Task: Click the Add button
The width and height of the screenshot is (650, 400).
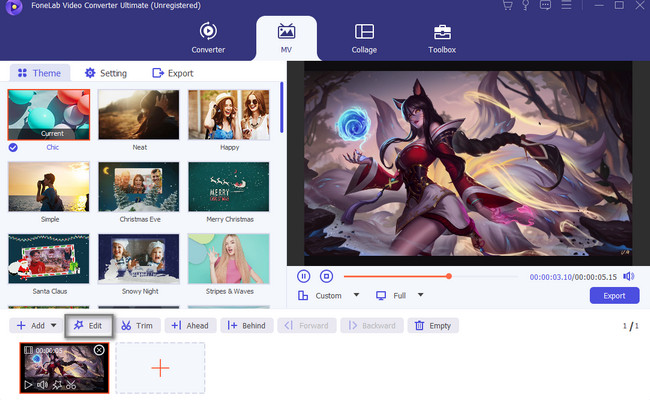Action: (x=30, y=325)
